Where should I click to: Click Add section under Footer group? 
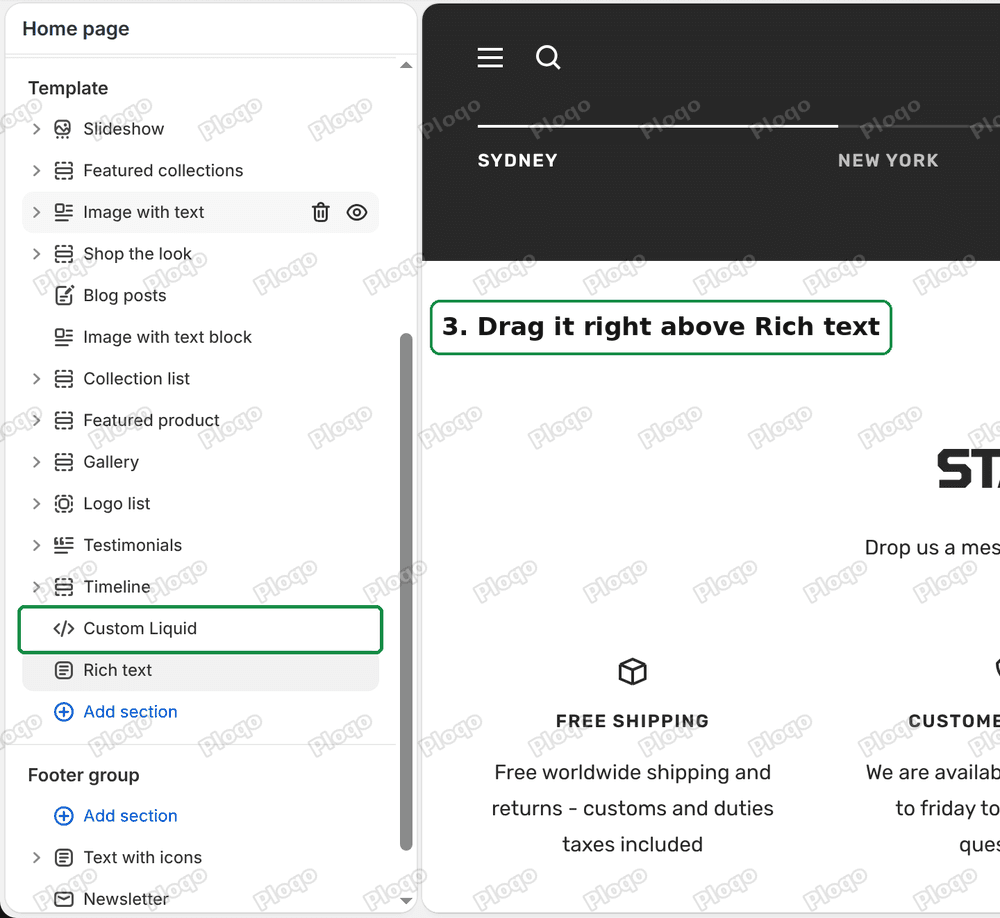pos(130,816)
